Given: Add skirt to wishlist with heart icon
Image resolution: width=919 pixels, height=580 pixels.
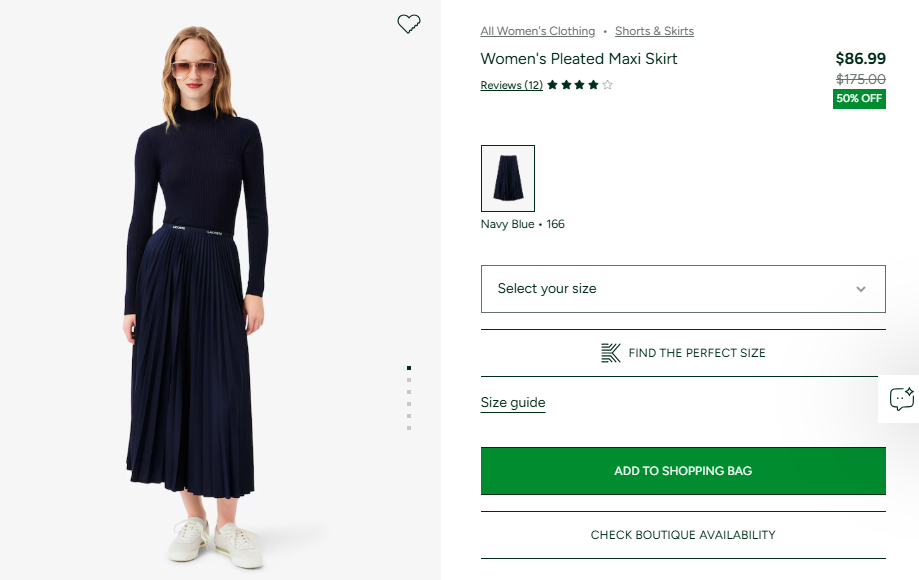Looking at the screenshot, I should pyautogui.click(x=409, y=24).
